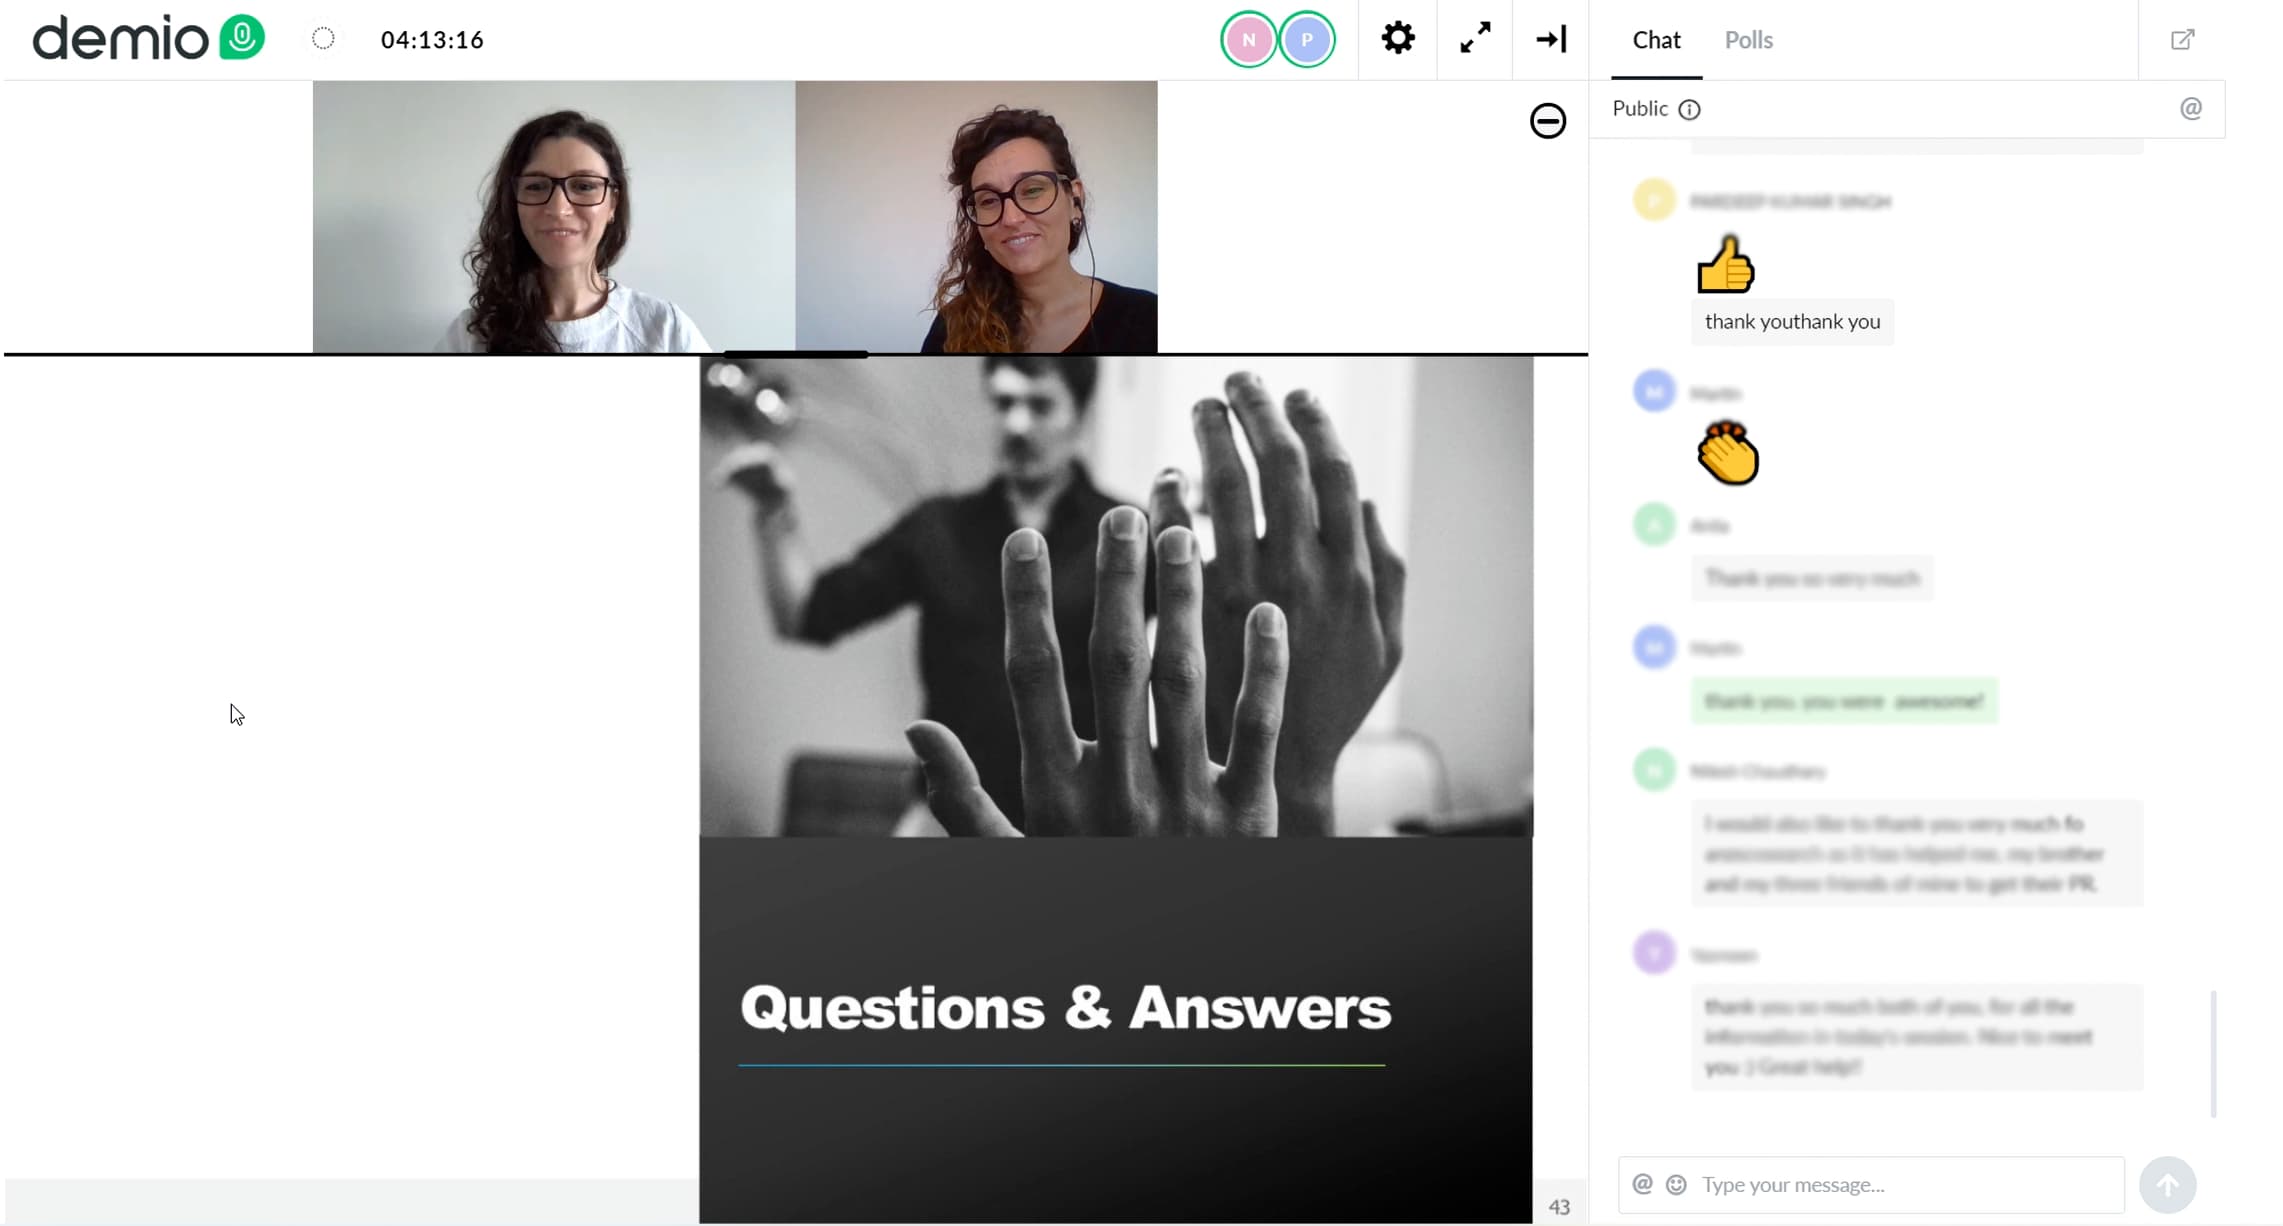Click the webcam divider resize handle

(795, 354)
